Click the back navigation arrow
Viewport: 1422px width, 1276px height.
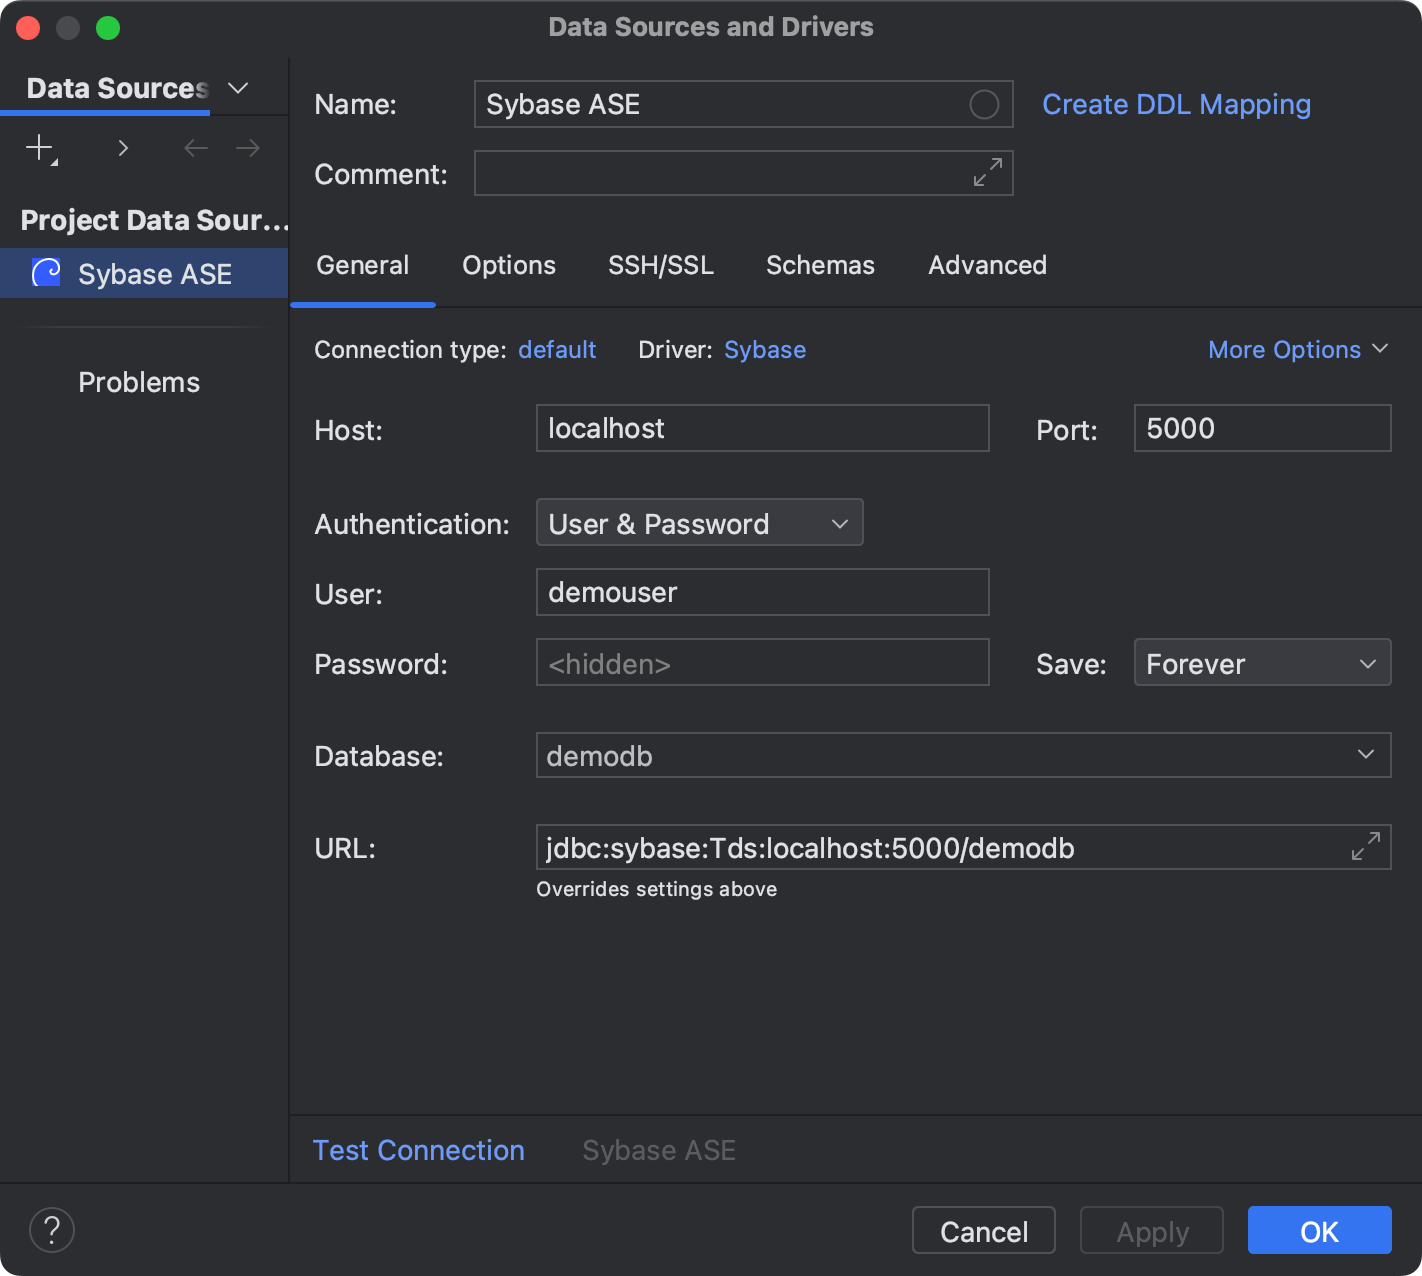click(x=195, y=148)
